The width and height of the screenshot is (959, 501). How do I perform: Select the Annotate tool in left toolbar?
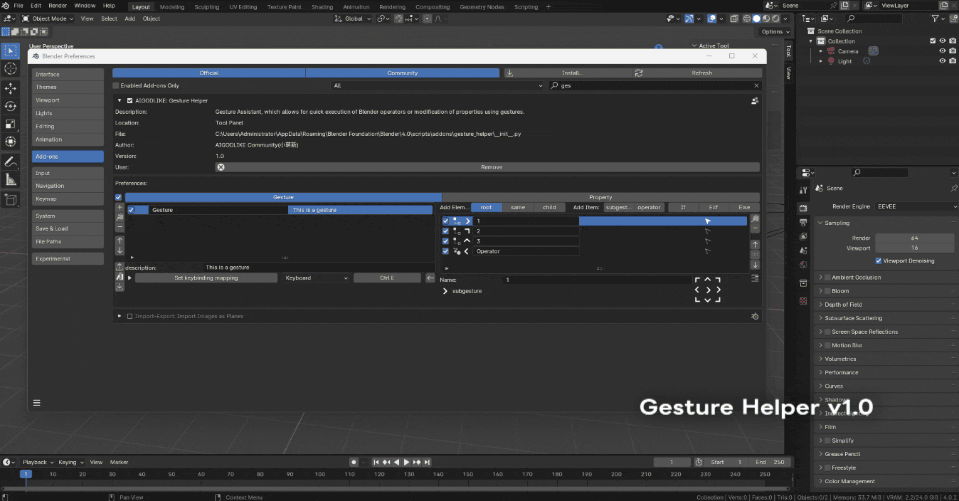[x=10, y=161]
